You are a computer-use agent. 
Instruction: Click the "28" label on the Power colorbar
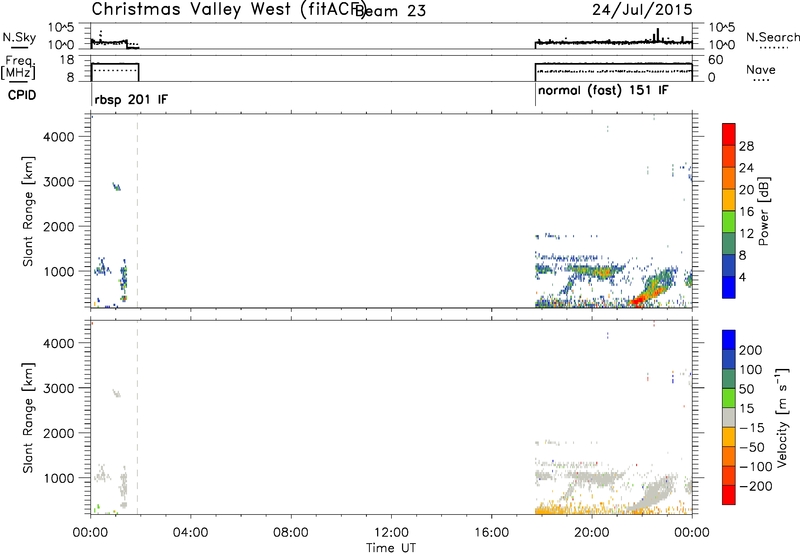pyautogui.click(x=746, y=146)
